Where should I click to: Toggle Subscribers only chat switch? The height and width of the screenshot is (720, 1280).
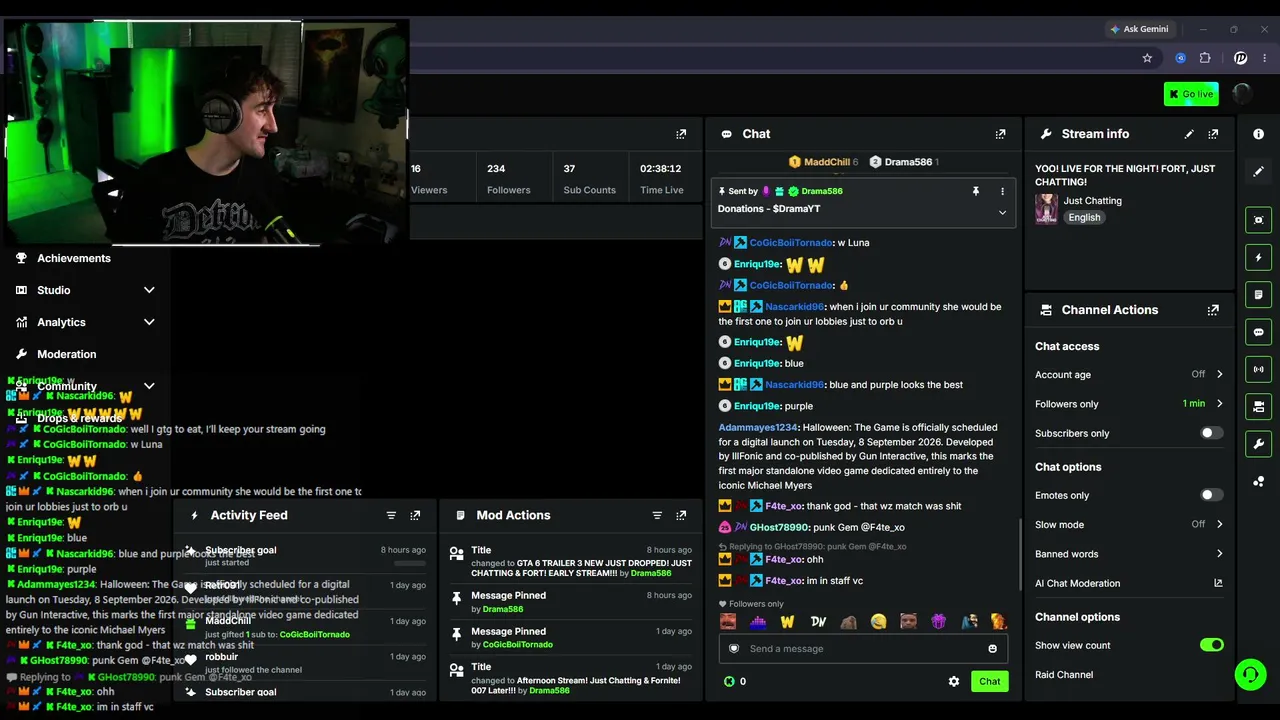[1211, 433]
